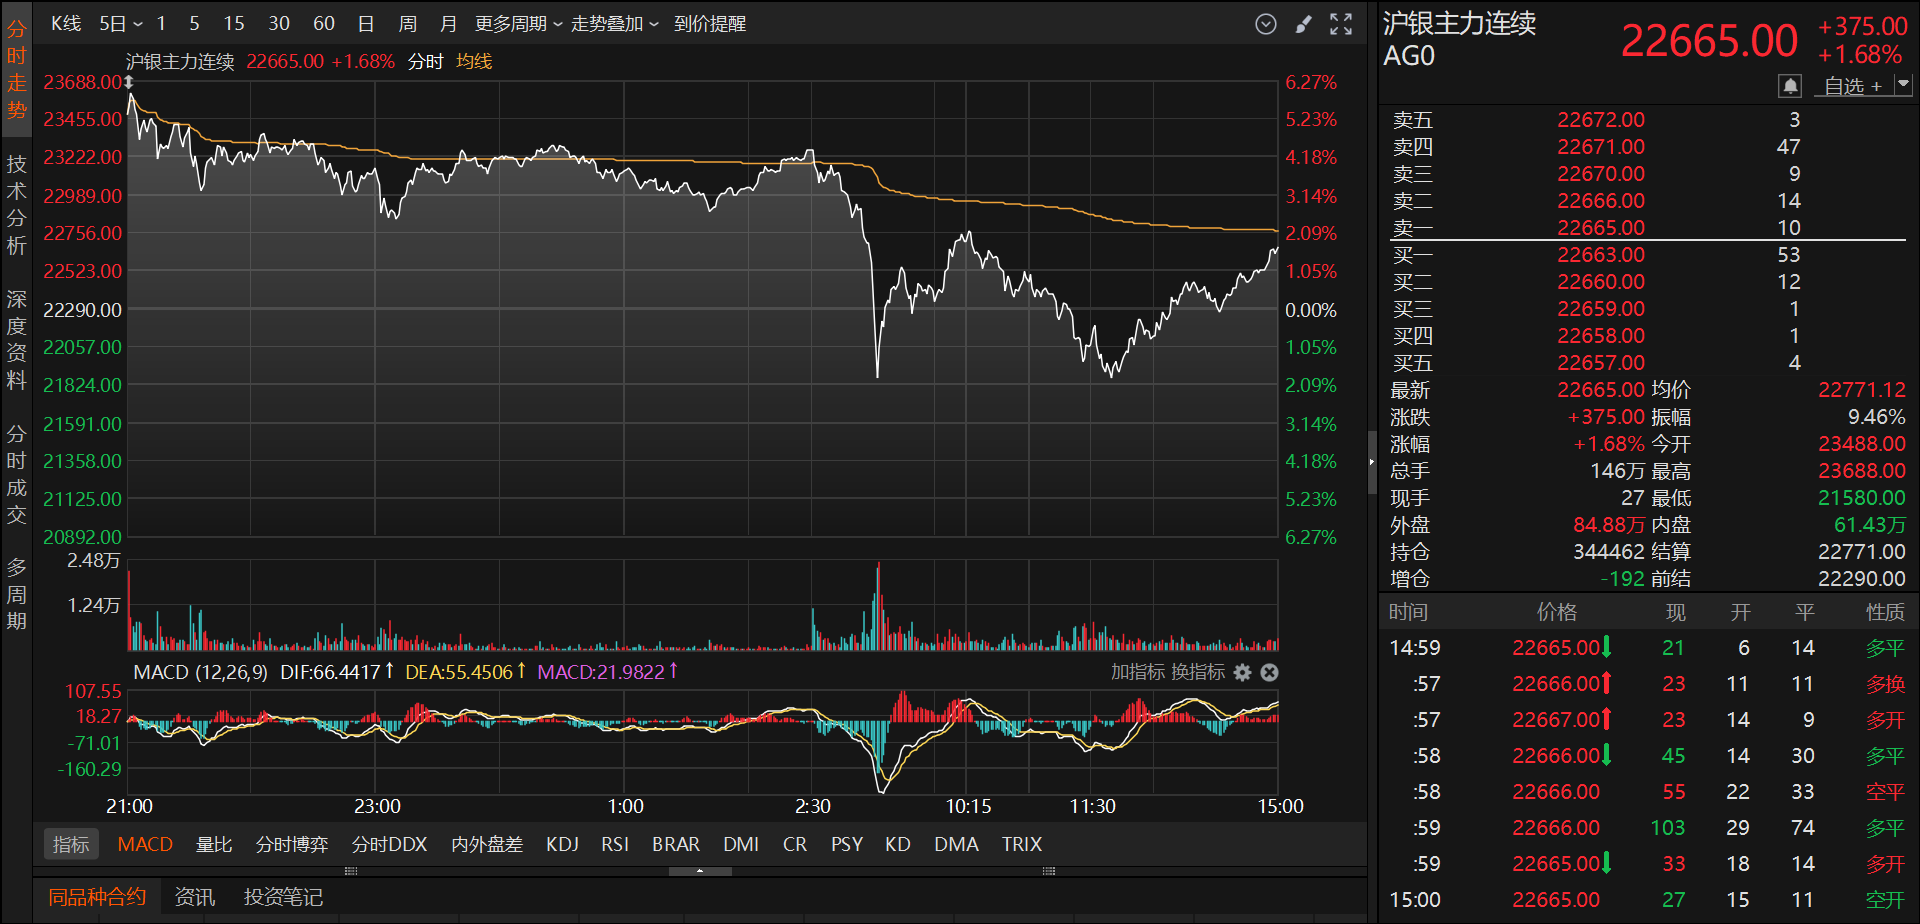Select the PSY indicator tab

point(847,845)
